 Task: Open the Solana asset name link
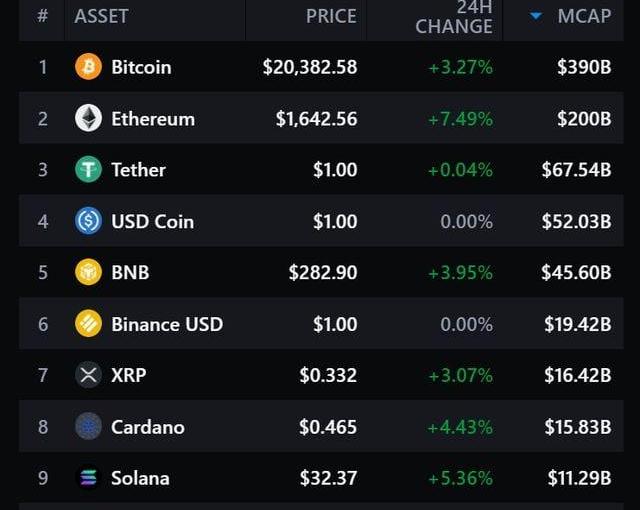(140, 478)
